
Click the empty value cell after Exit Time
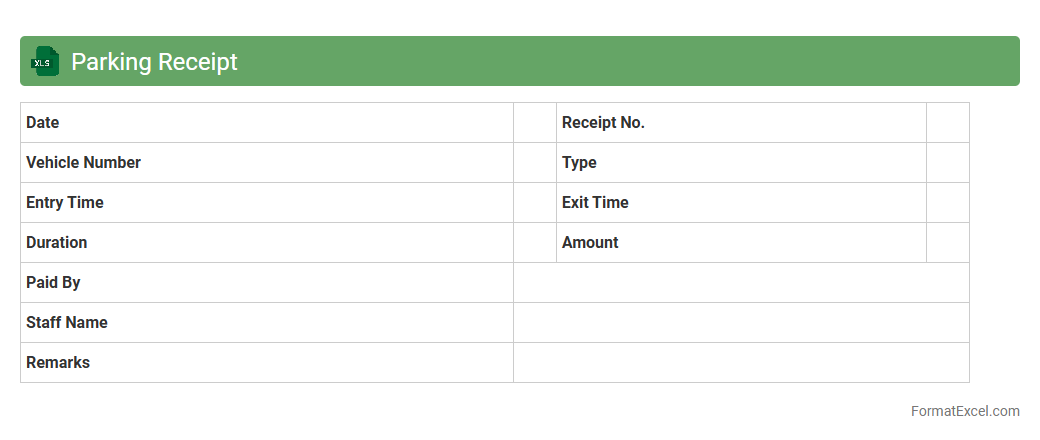tap(948, 203)
